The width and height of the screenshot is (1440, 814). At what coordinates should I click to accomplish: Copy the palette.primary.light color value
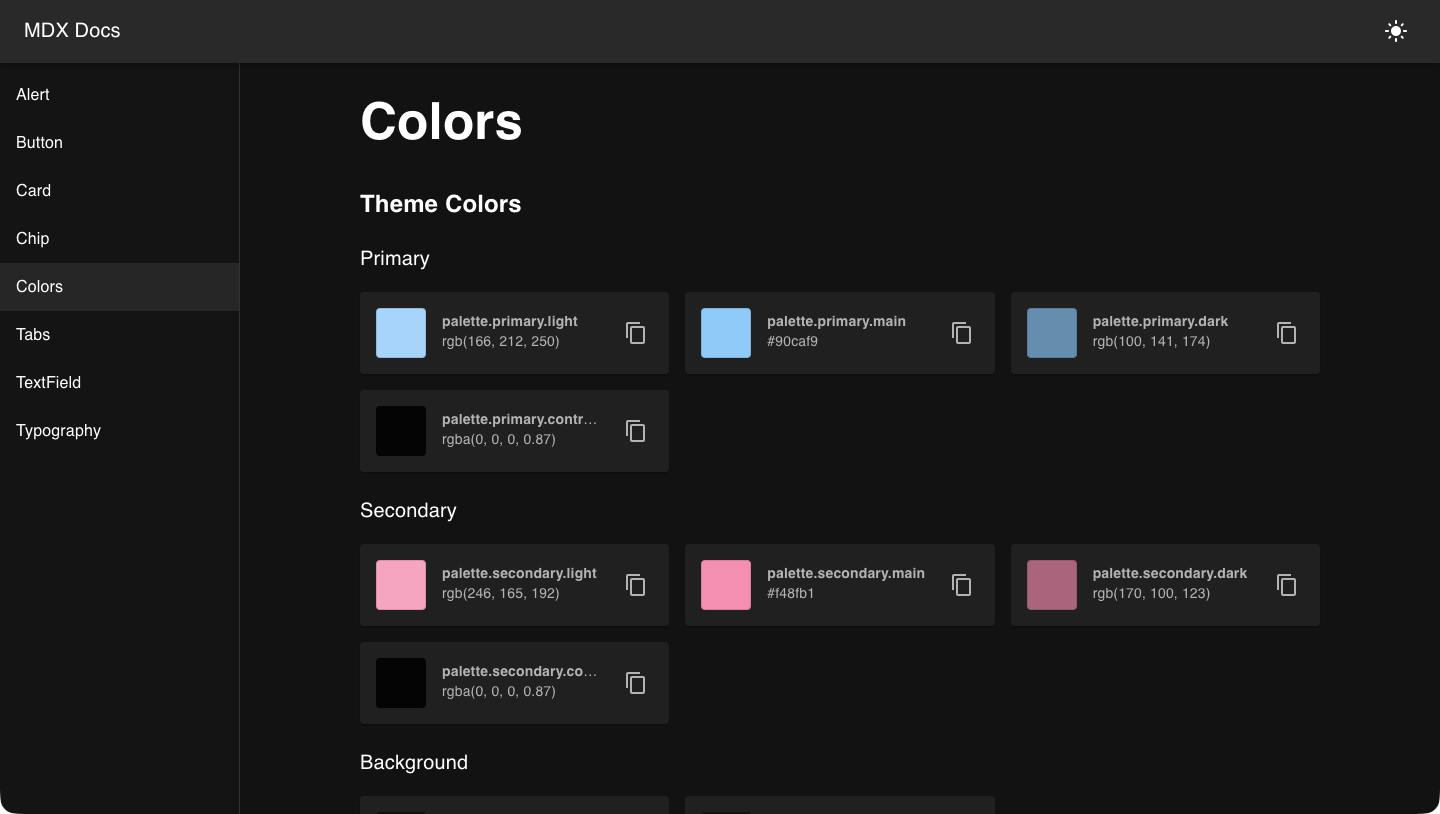coord(636,332)
